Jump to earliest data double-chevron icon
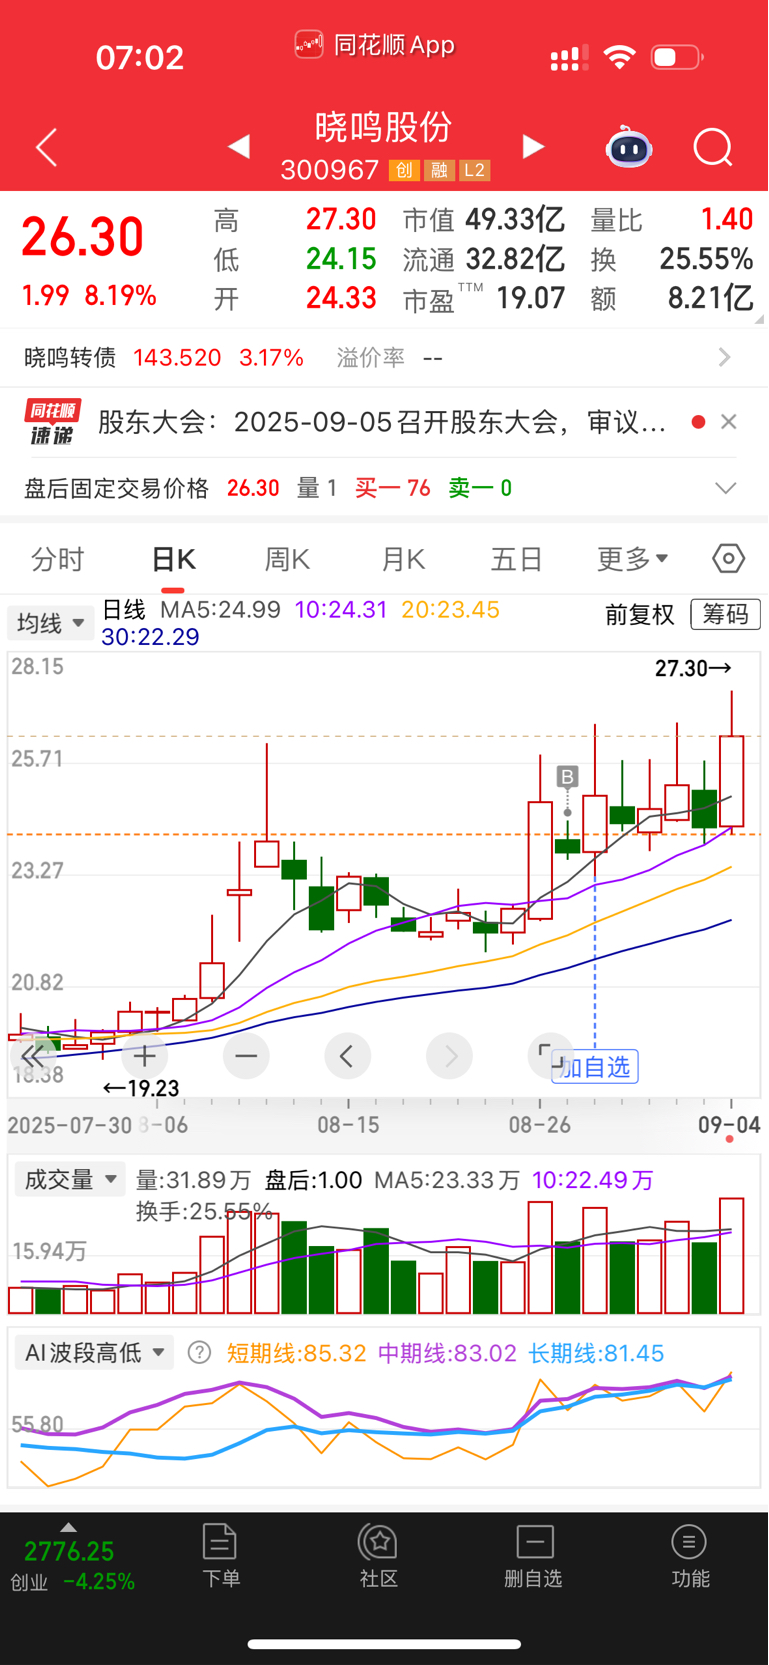Viewport: 769px width, 1665px height. coord(33,1056)
